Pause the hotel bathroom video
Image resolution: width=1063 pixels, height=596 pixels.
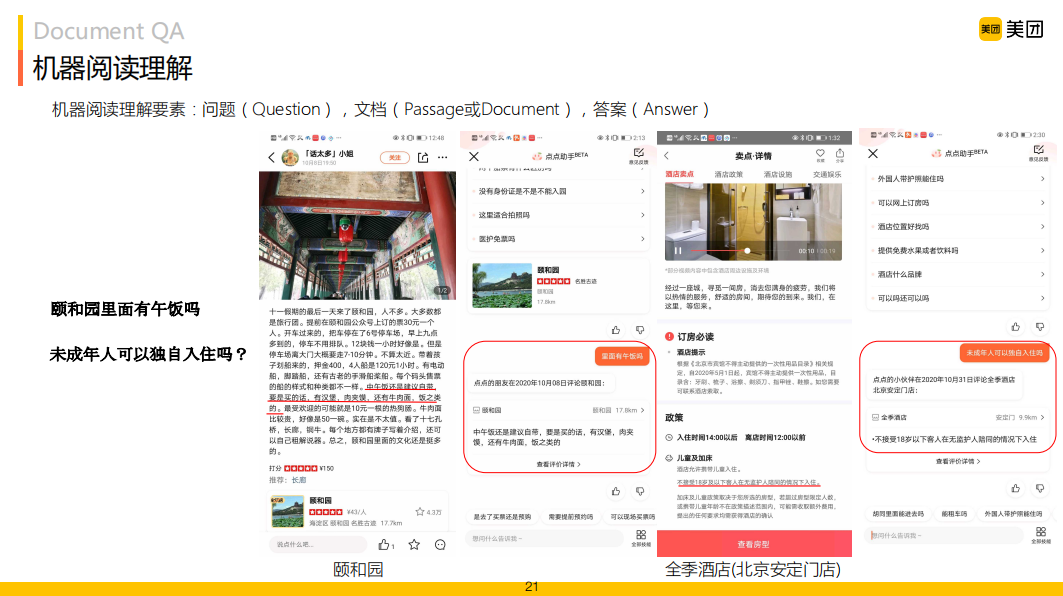coord(678,251)
